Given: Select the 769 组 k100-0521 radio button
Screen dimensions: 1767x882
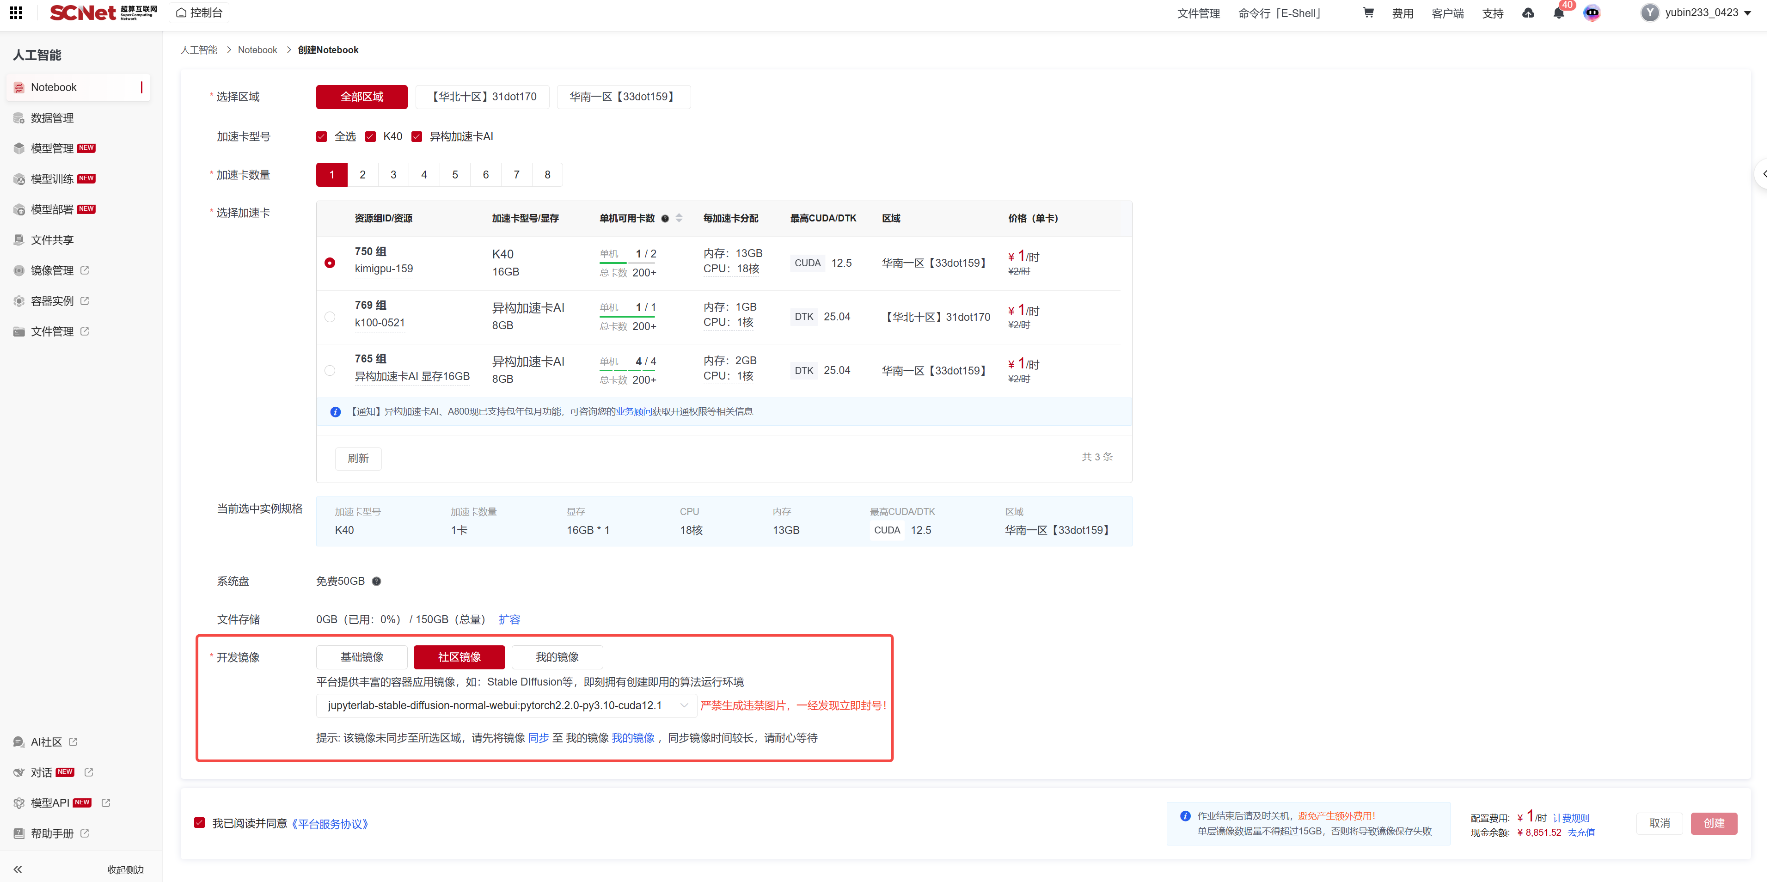Looking at the screenshot, I should (x=330, y=317).
